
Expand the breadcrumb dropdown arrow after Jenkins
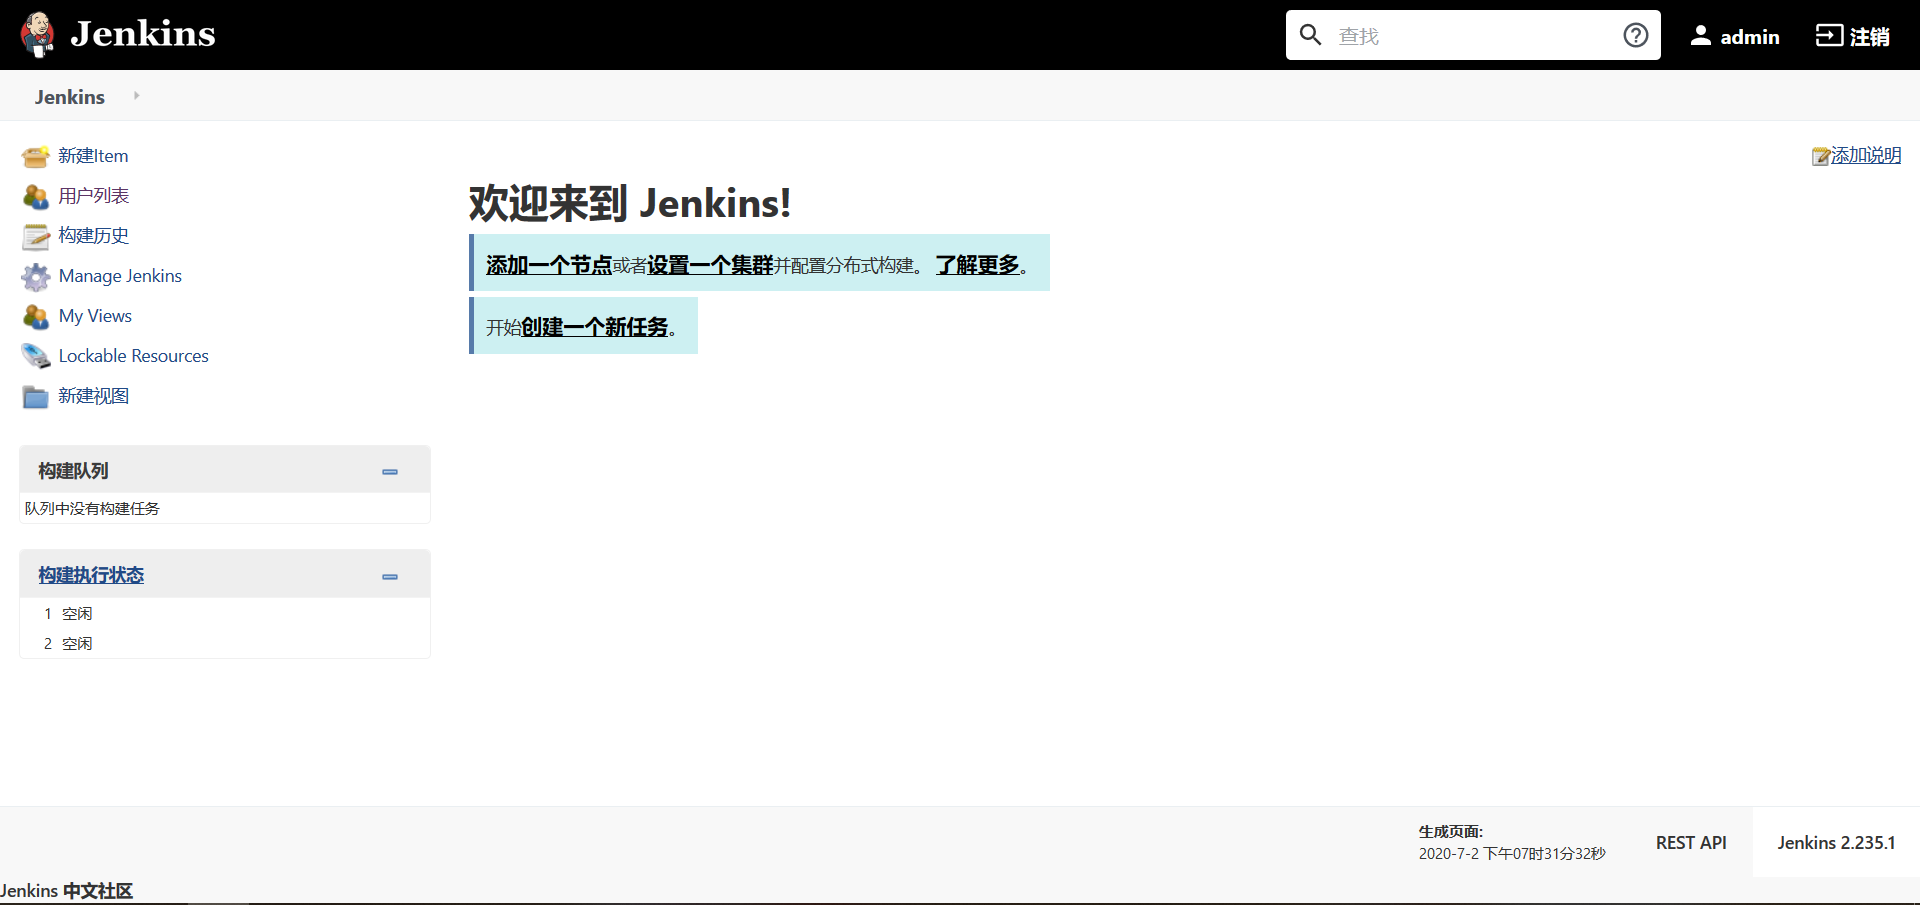click(136, 96)
